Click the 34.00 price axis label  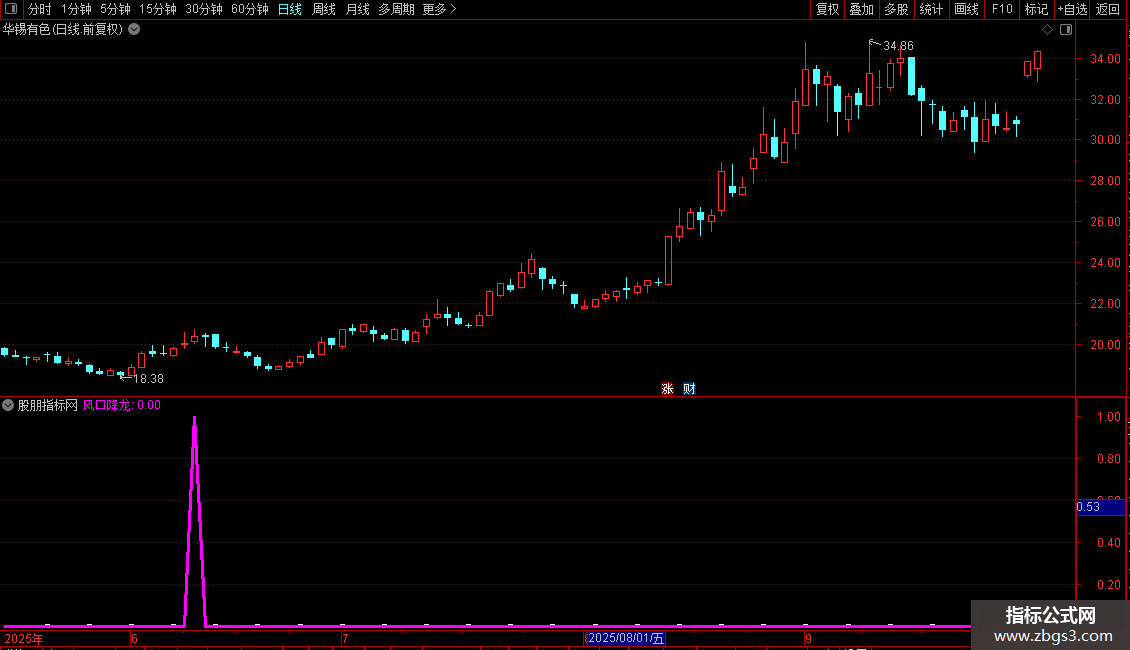1105,58
